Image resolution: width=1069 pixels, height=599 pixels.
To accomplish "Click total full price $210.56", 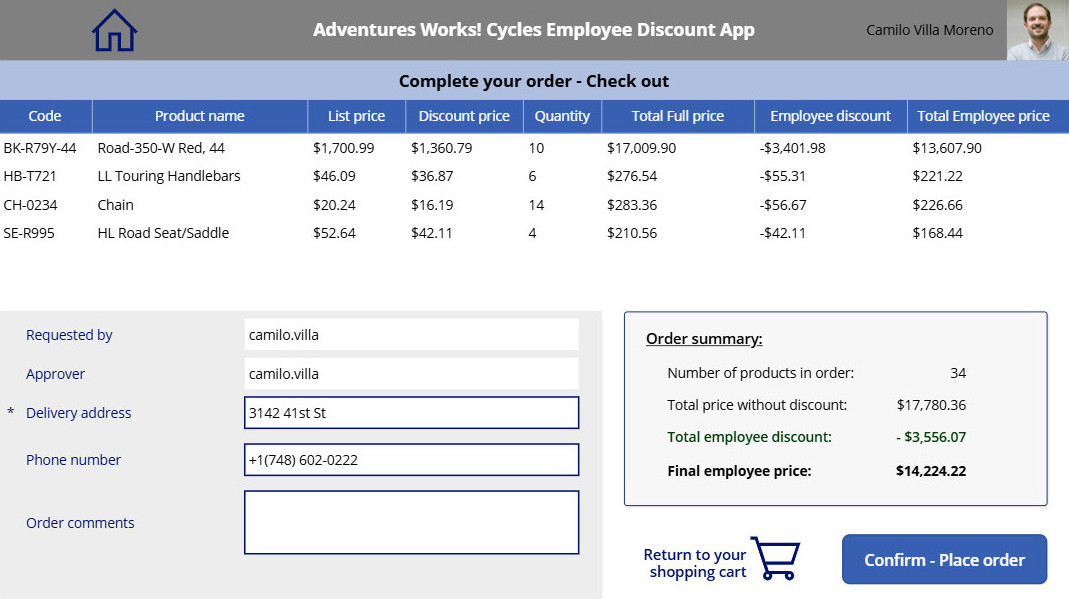I will (632, 233).
